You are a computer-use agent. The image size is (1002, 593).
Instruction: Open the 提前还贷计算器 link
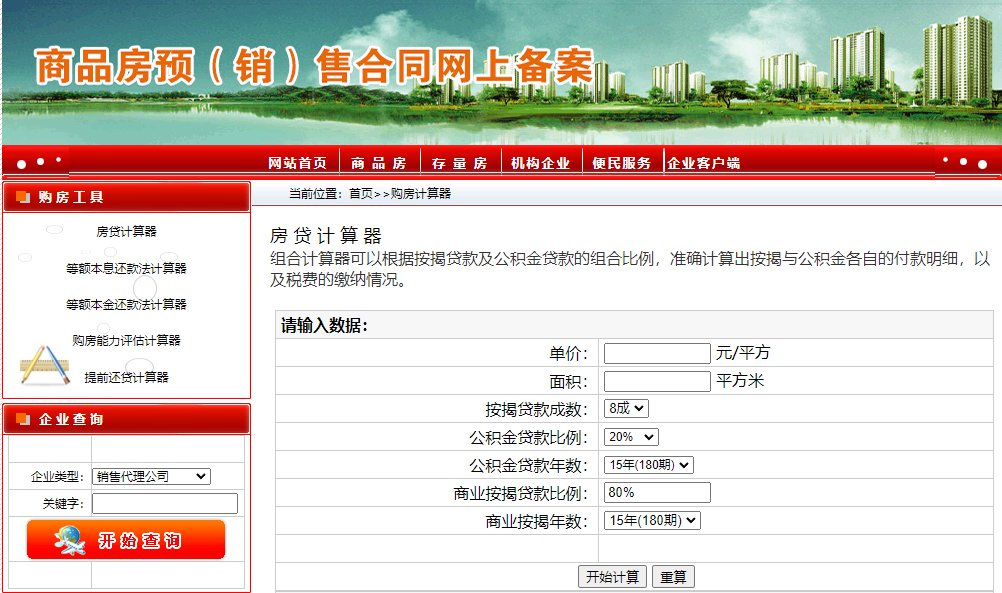coord(126,377)
